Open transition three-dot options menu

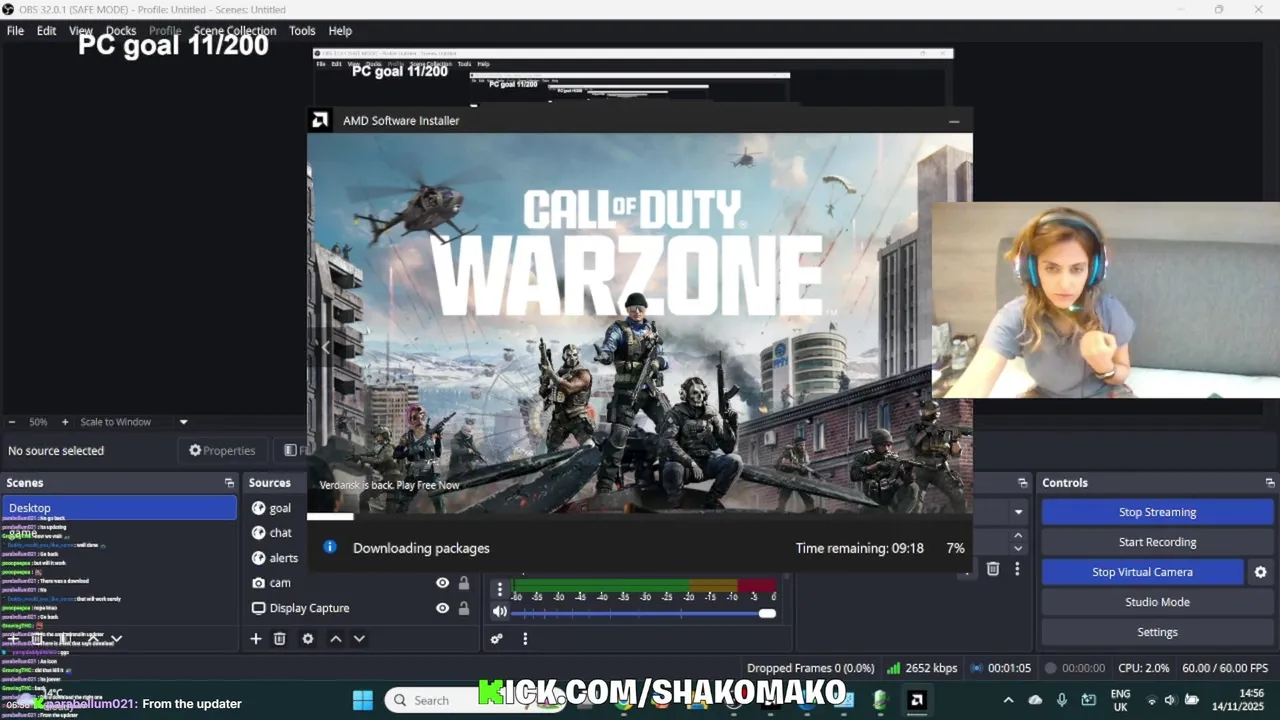pyautogui.click(x=1017, y=569)
